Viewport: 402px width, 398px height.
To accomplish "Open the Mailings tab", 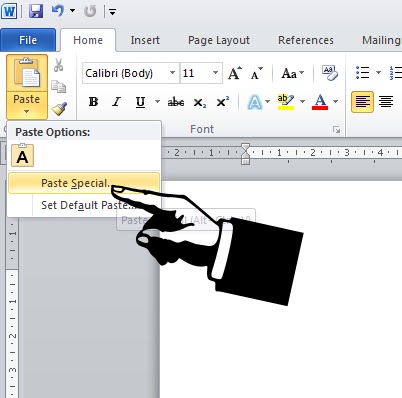I will (381, 40).
